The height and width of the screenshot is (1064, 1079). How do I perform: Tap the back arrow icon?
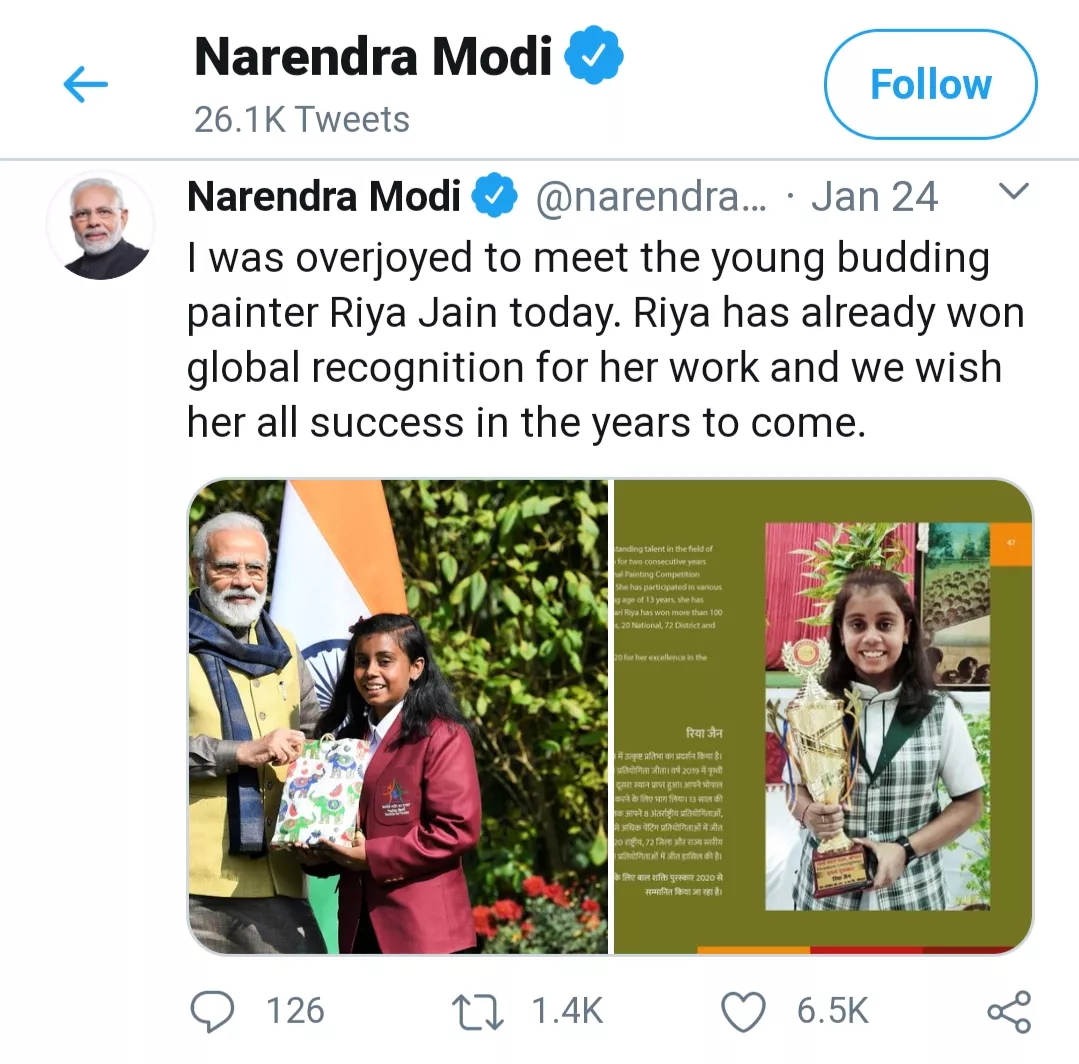86,86
